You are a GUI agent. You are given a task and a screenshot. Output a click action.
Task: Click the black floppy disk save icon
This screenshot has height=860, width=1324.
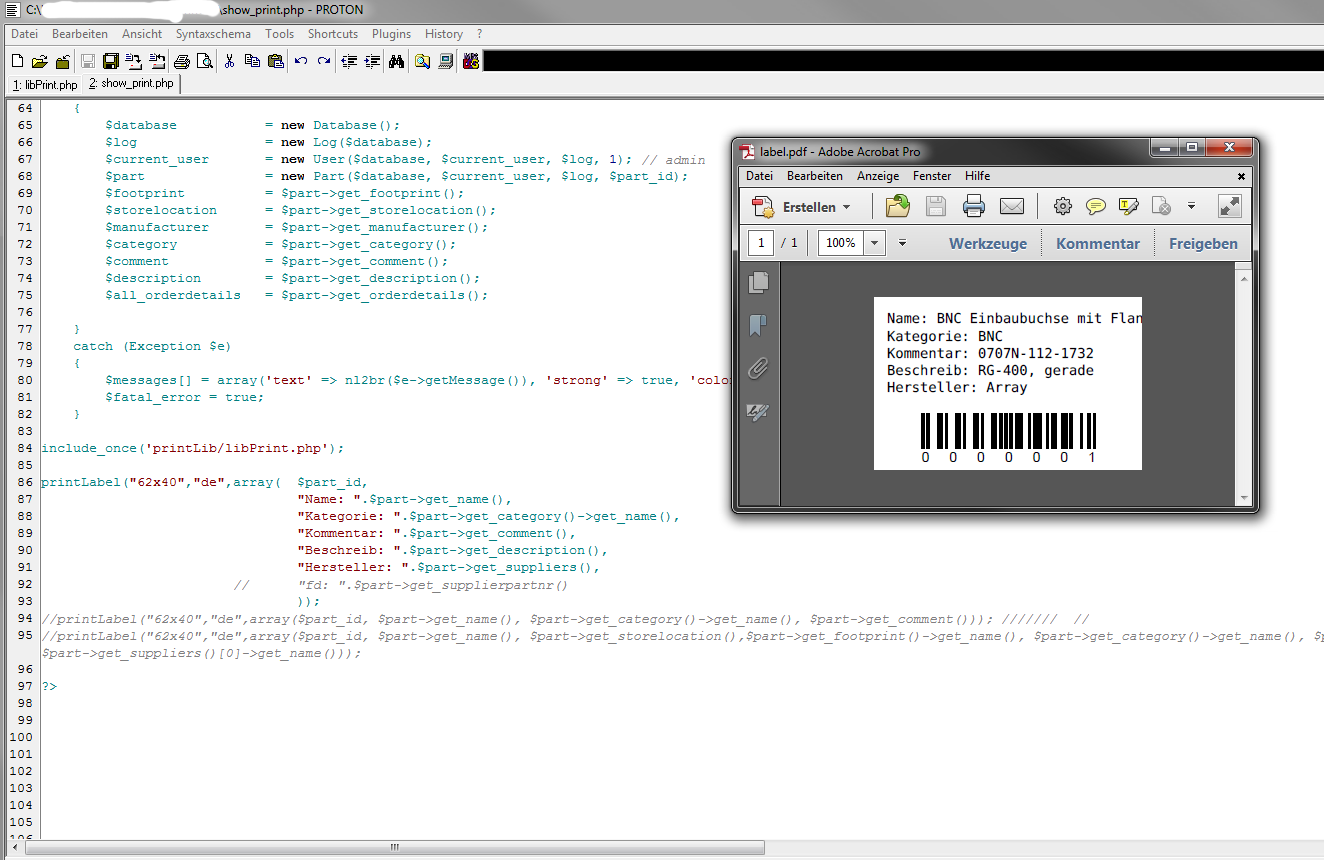tap(111, 61)
